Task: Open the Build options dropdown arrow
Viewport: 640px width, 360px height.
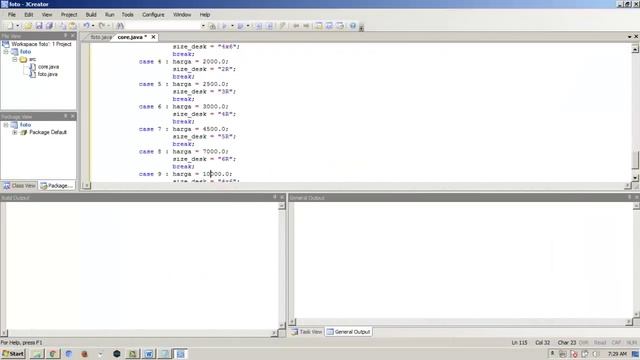Action: click(248, 26)
